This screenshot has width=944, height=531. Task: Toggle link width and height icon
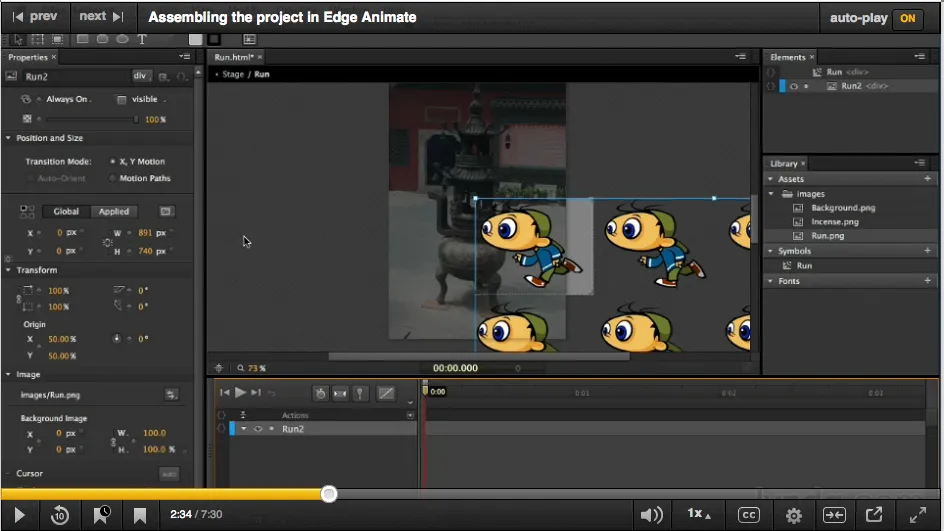point(107,242)
